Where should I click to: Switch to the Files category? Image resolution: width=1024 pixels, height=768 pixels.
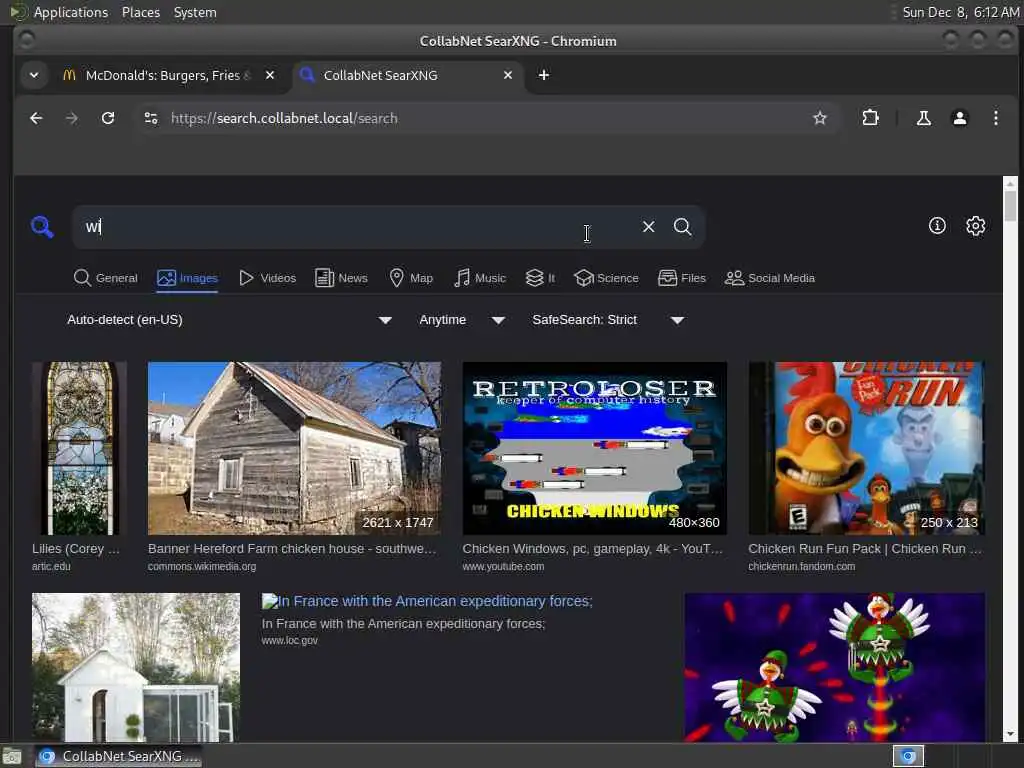coord(682,278)
